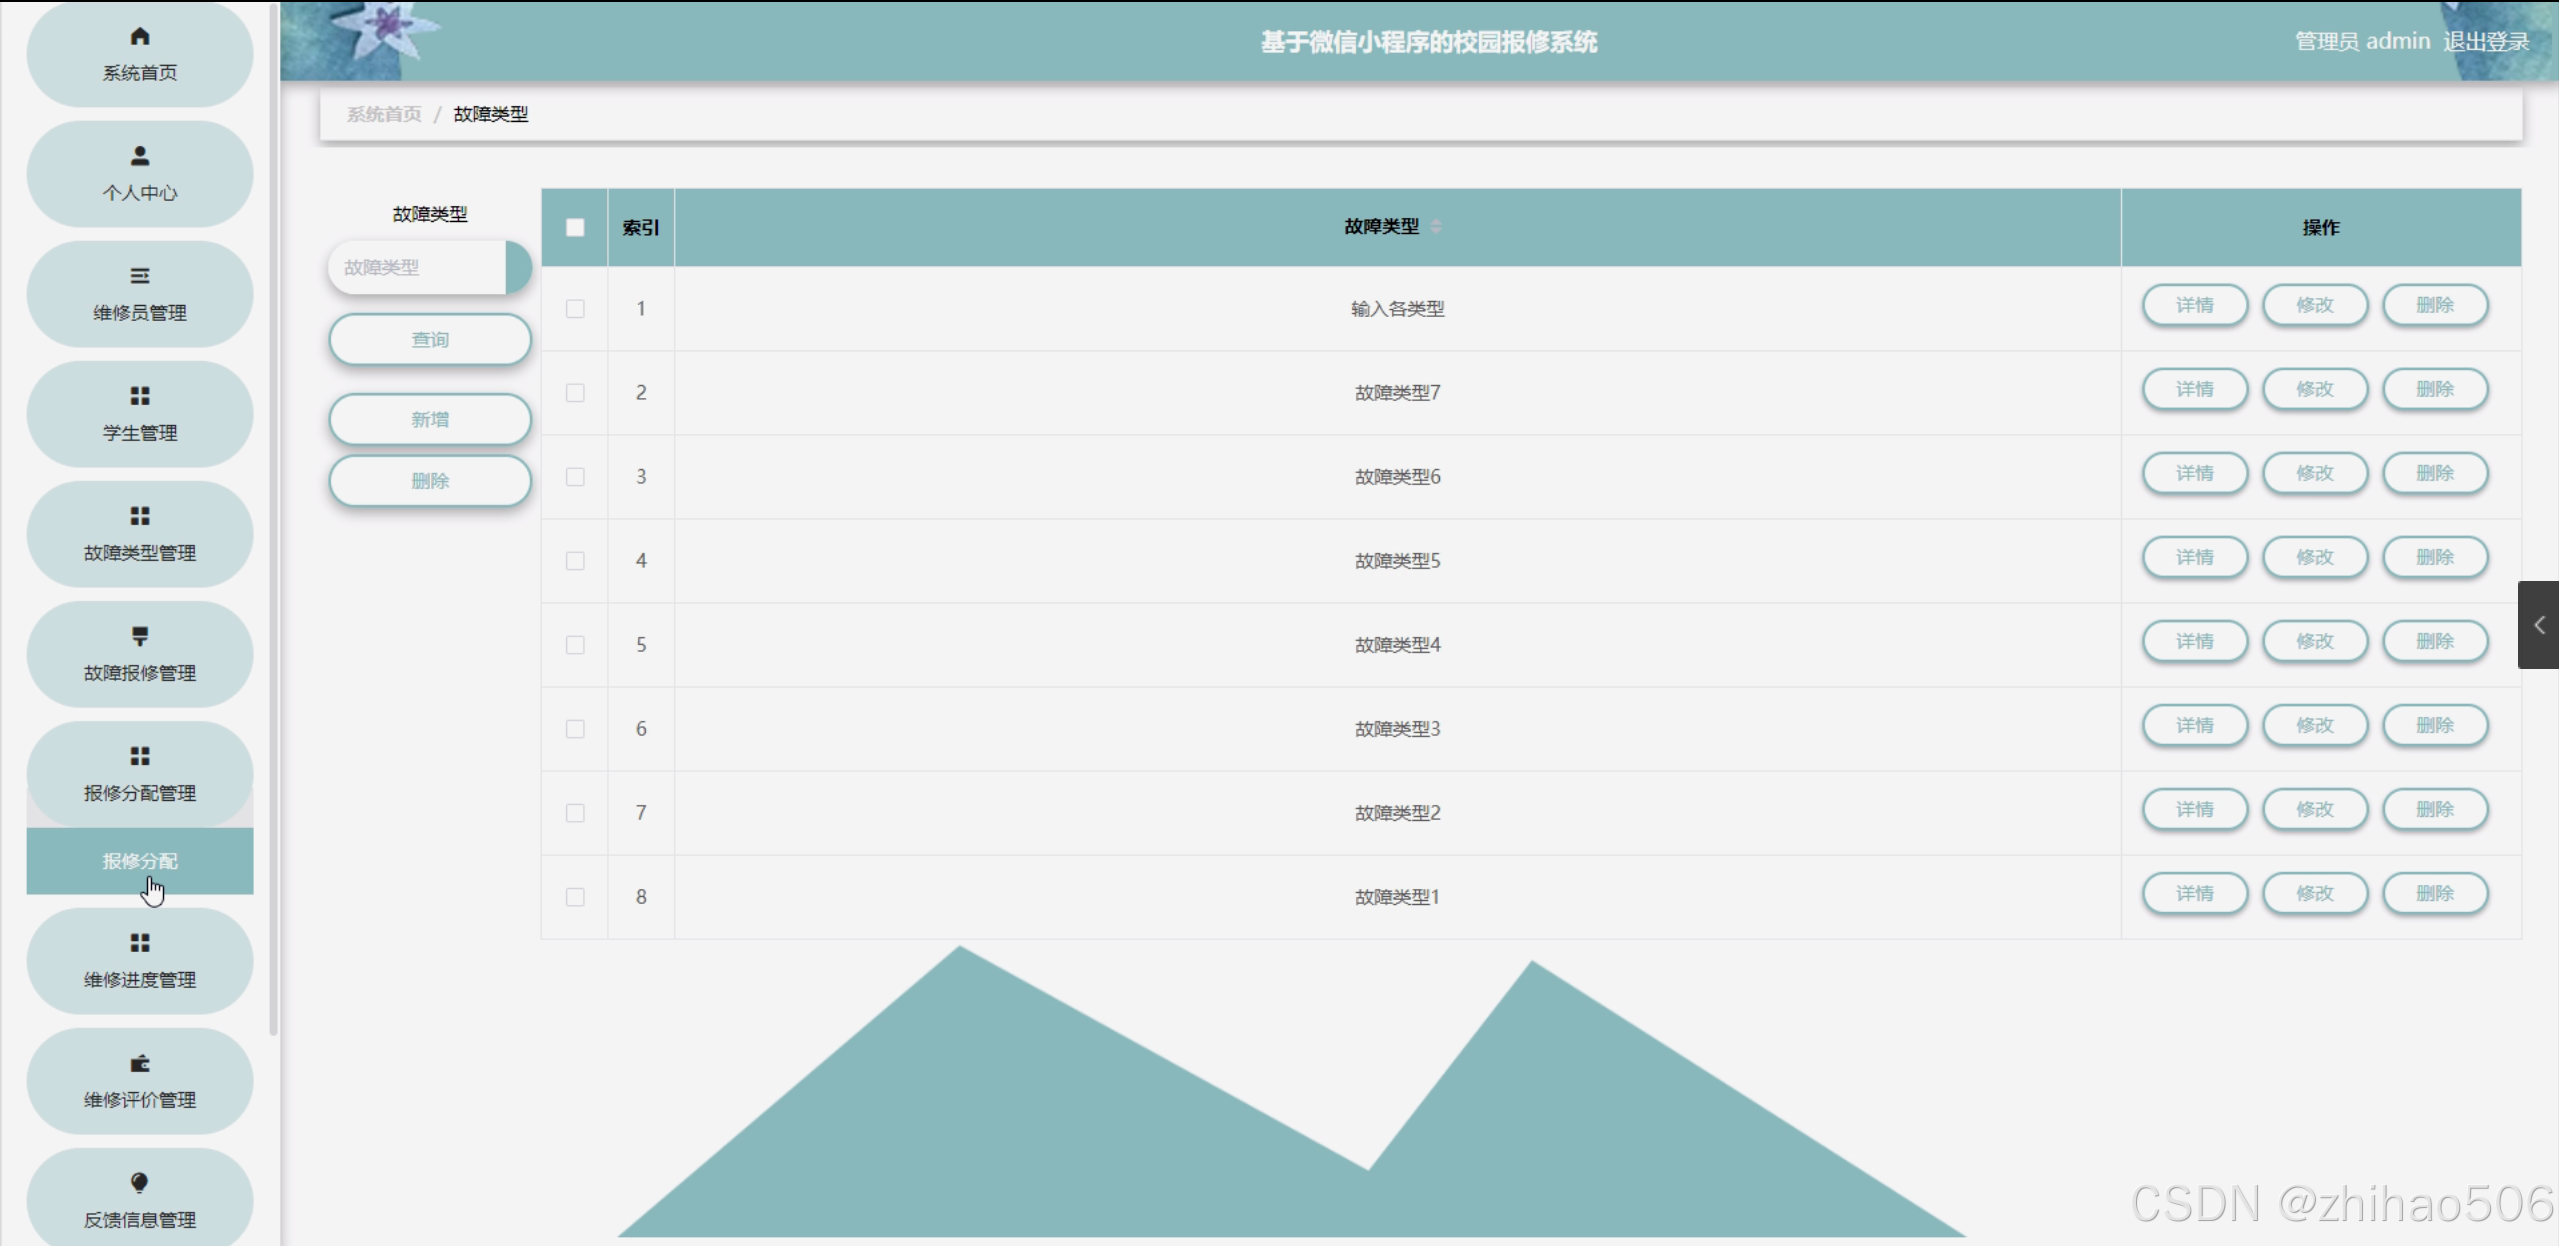Open the 报修分配 submenu item

140,861
